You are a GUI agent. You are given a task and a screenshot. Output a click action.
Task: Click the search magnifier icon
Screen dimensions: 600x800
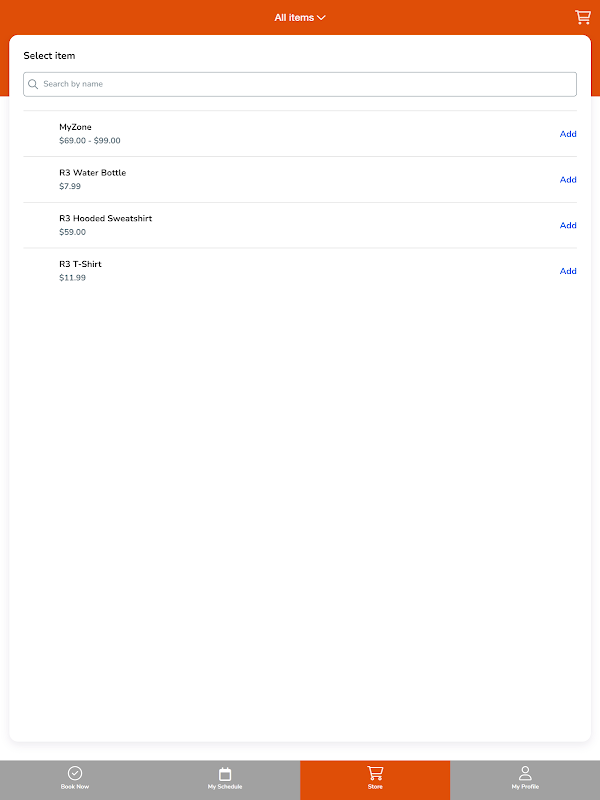[34, 84]
